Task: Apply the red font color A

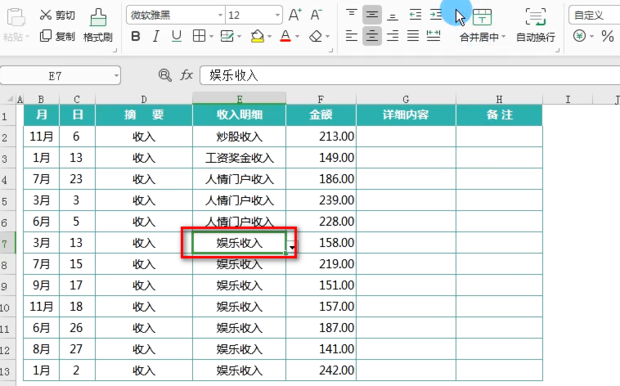Action: [285, 36]
